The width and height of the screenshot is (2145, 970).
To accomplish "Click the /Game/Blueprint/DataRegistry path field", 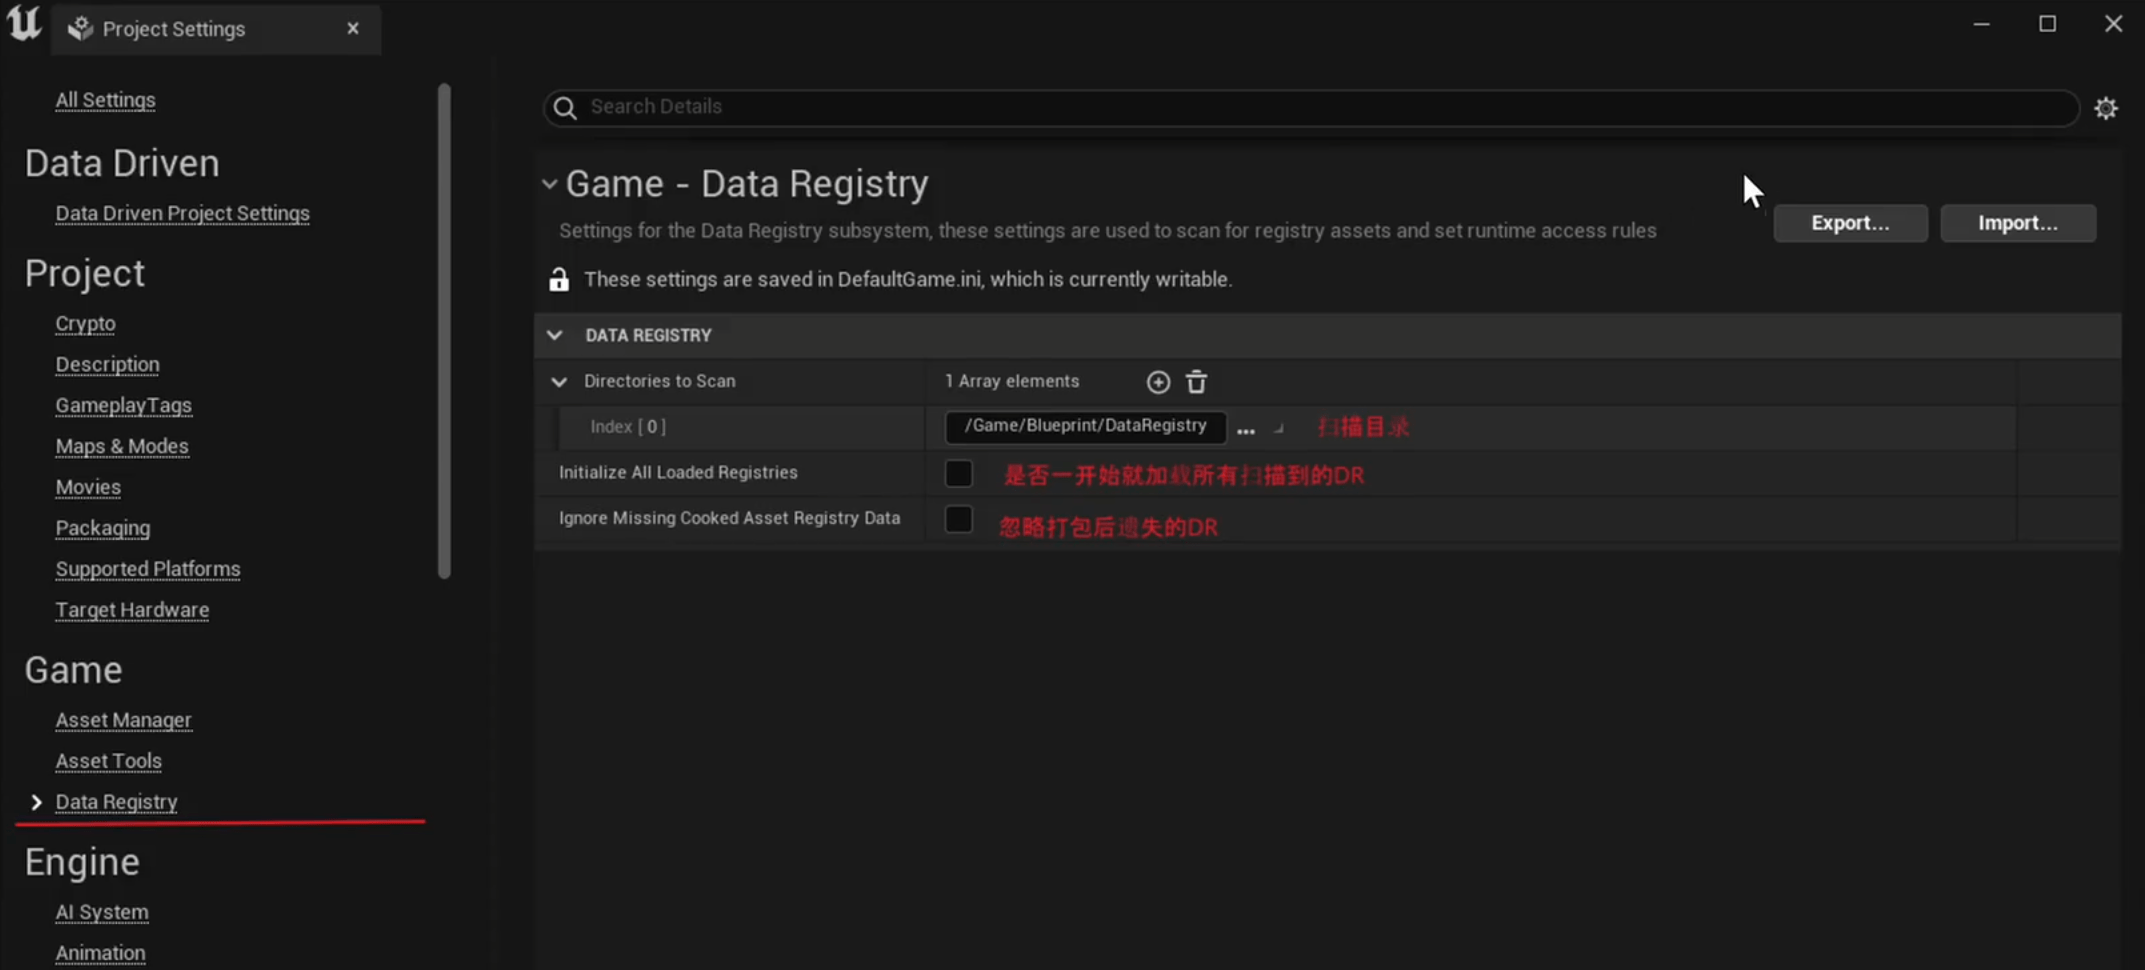I will tap(1085, 426).
